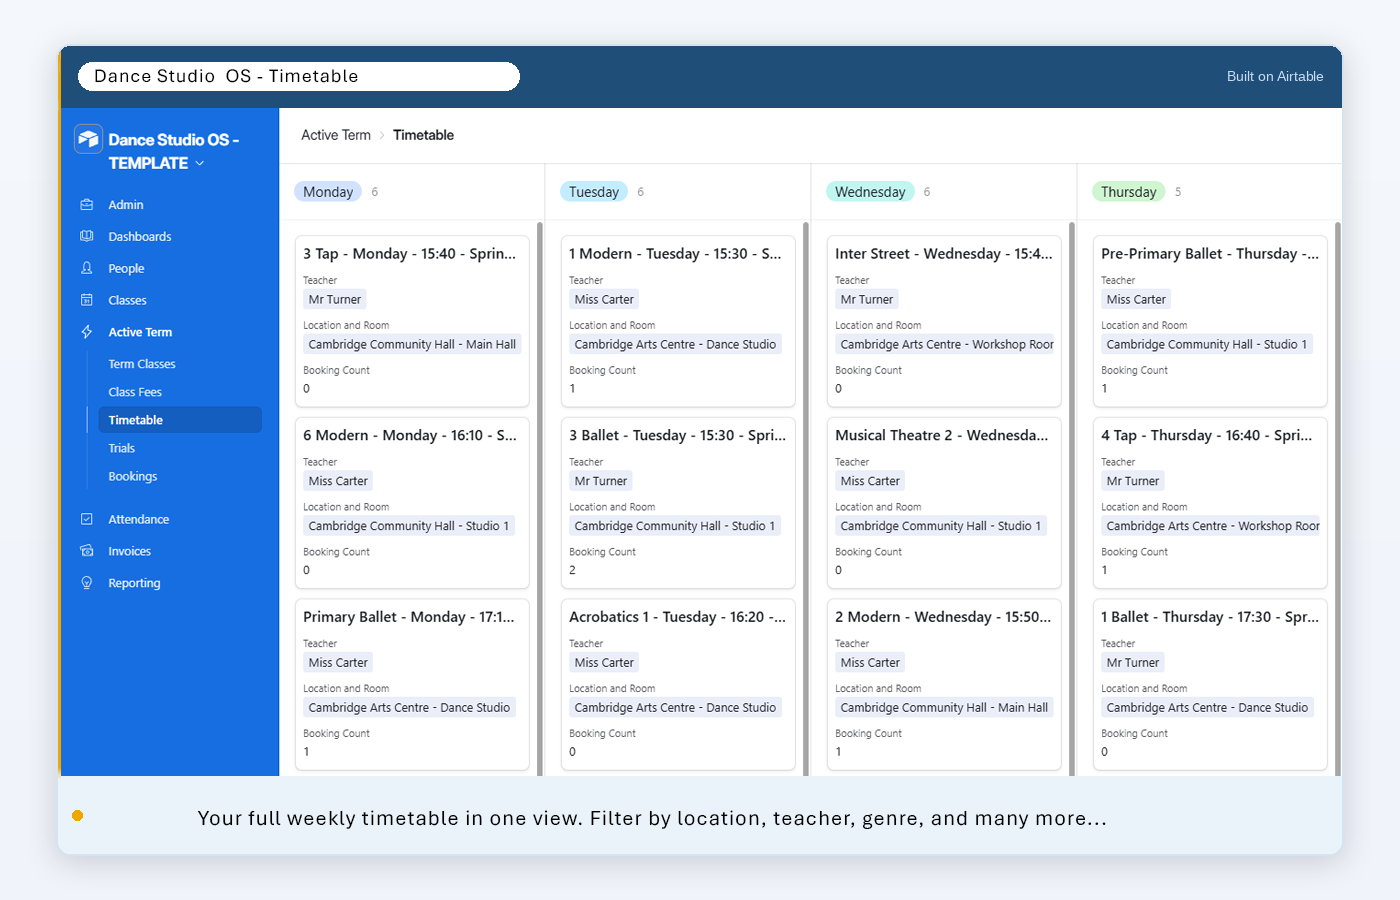Open the Classes section
The height and width of the screenshot is (900, 1400).
click(127, 300)
